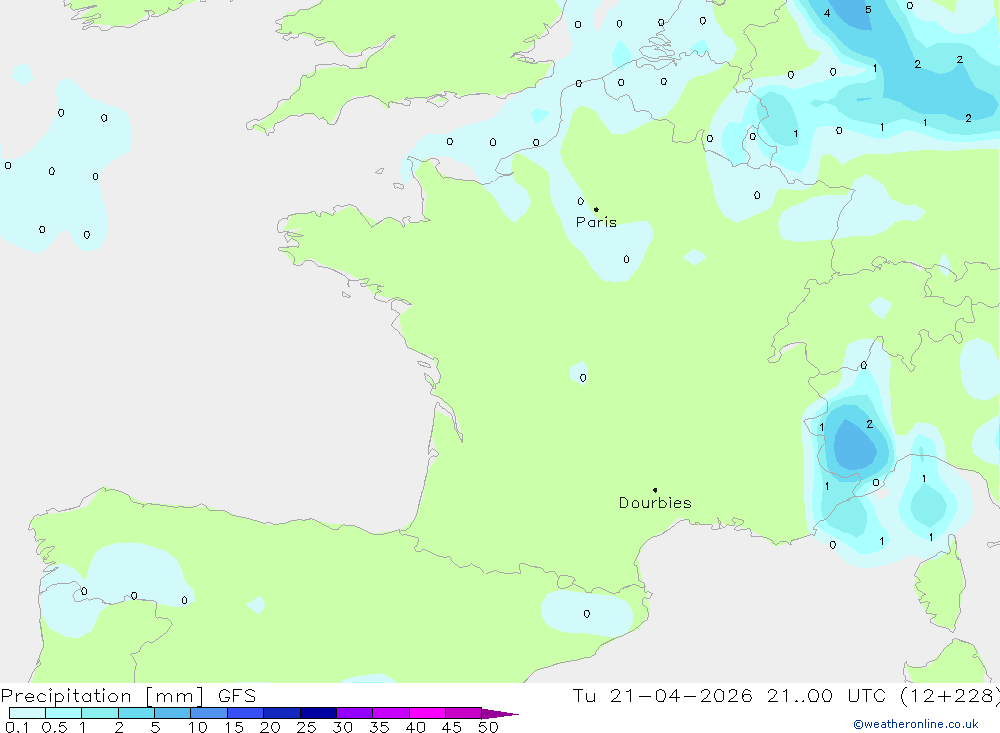1000x733 pixels.
Task: Select the 25–30 mm legend swatch
Action: pos(318,713)
